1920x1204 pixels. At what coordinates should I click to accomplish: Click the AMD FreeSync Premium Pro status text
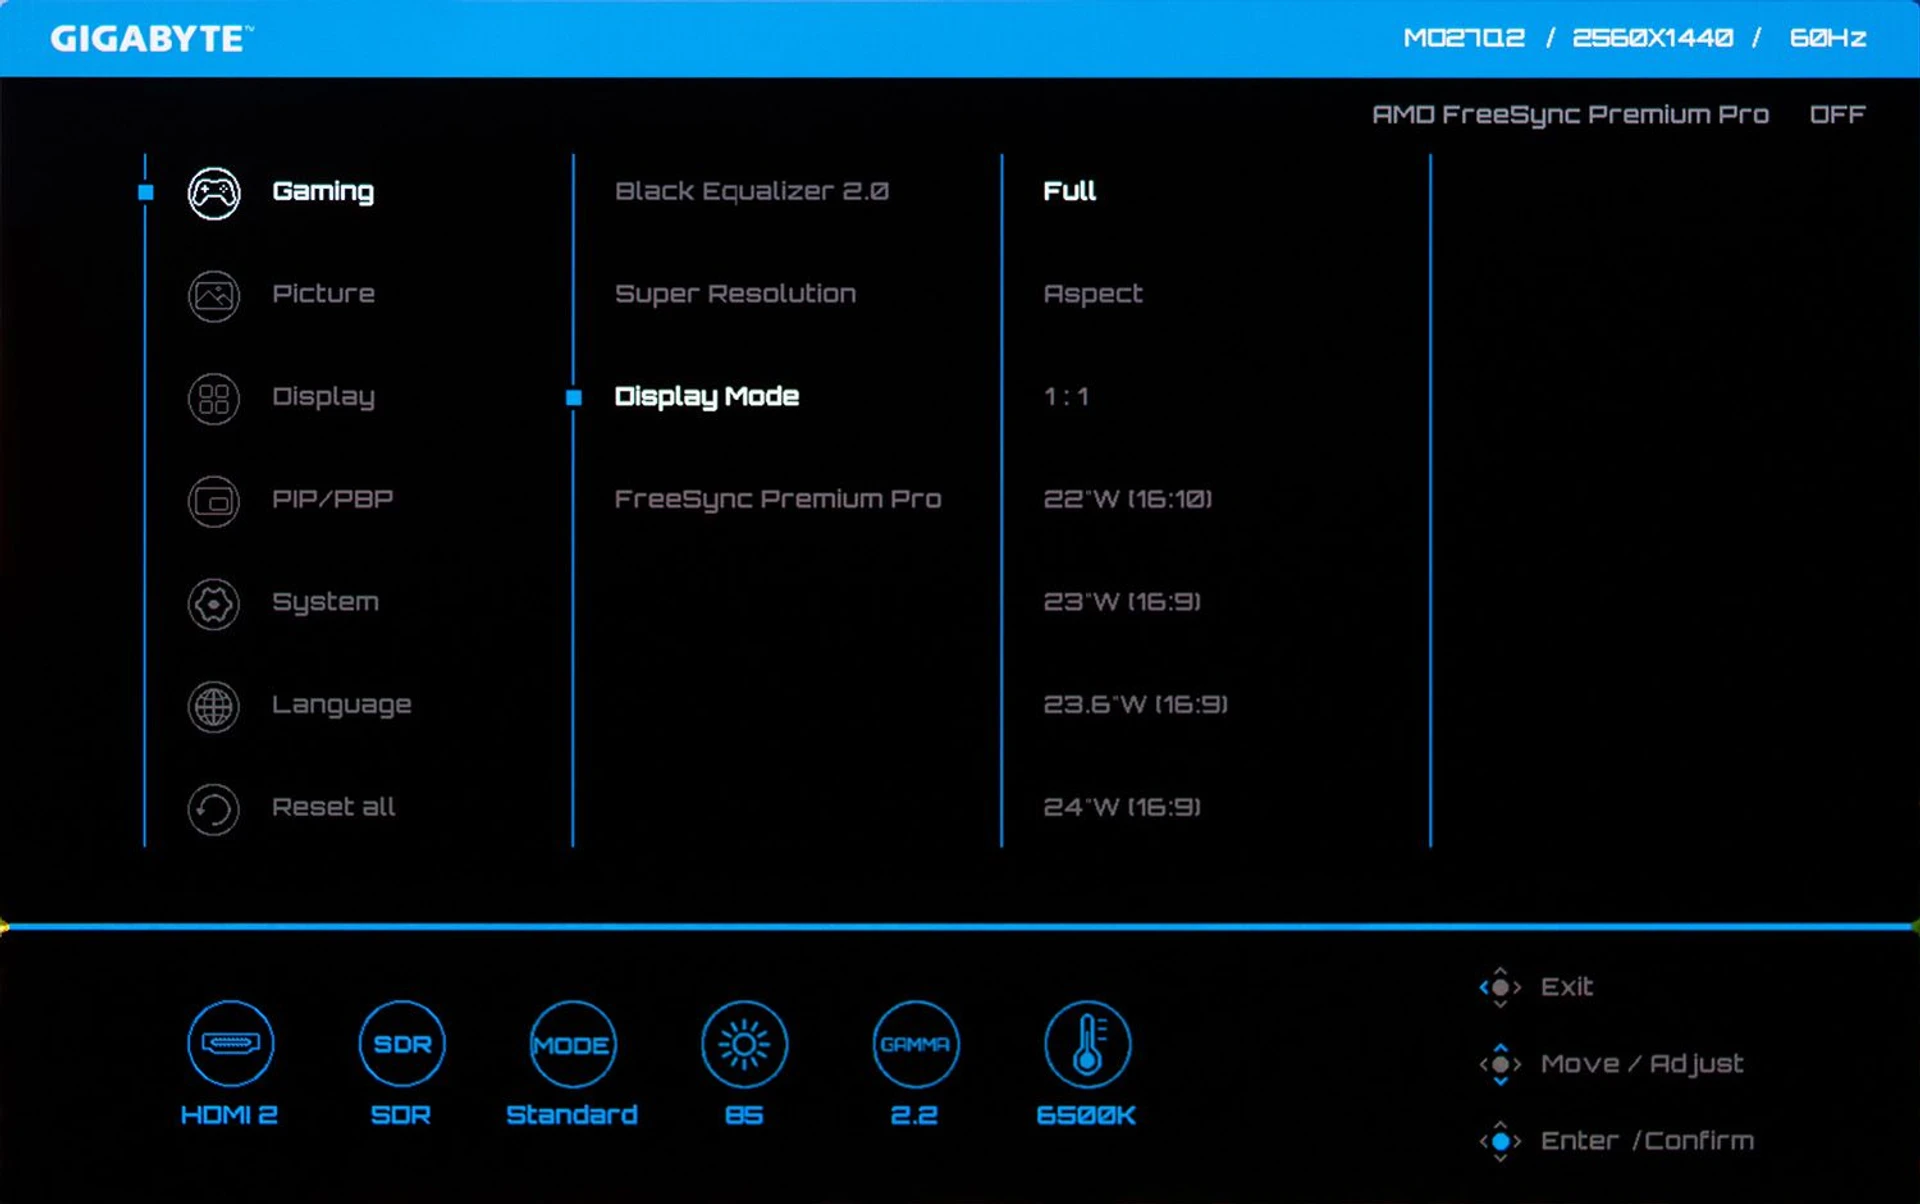(1570, 115)
